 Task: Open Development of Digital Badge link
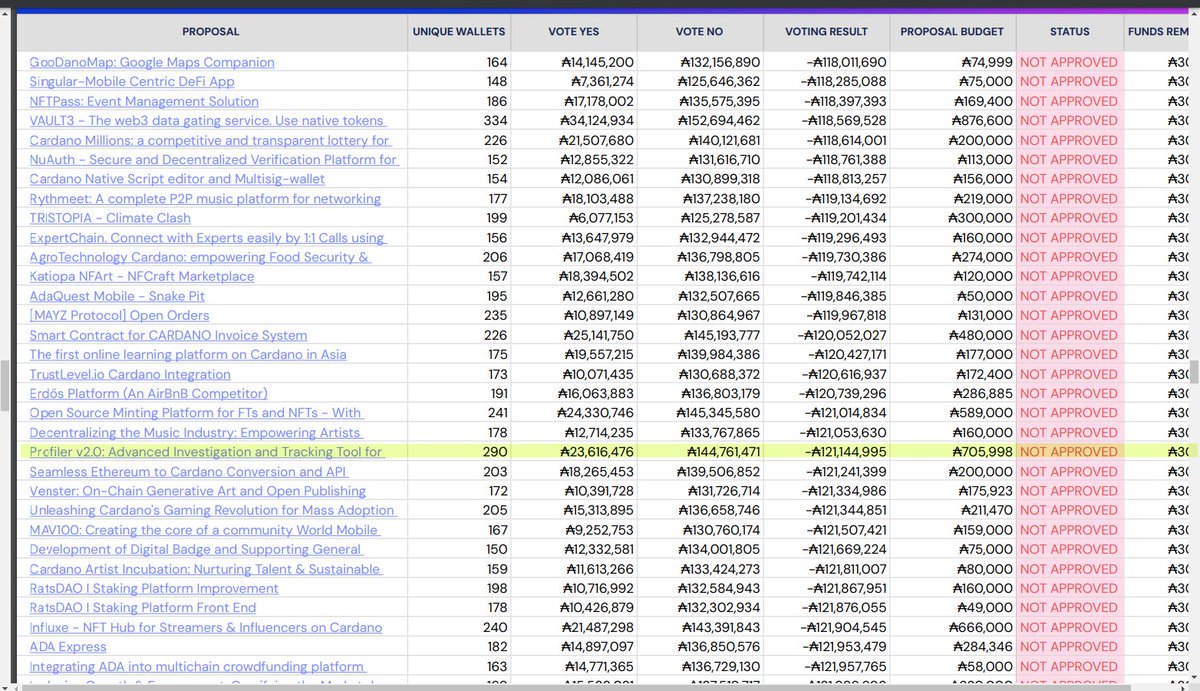[x=196, y=549]
